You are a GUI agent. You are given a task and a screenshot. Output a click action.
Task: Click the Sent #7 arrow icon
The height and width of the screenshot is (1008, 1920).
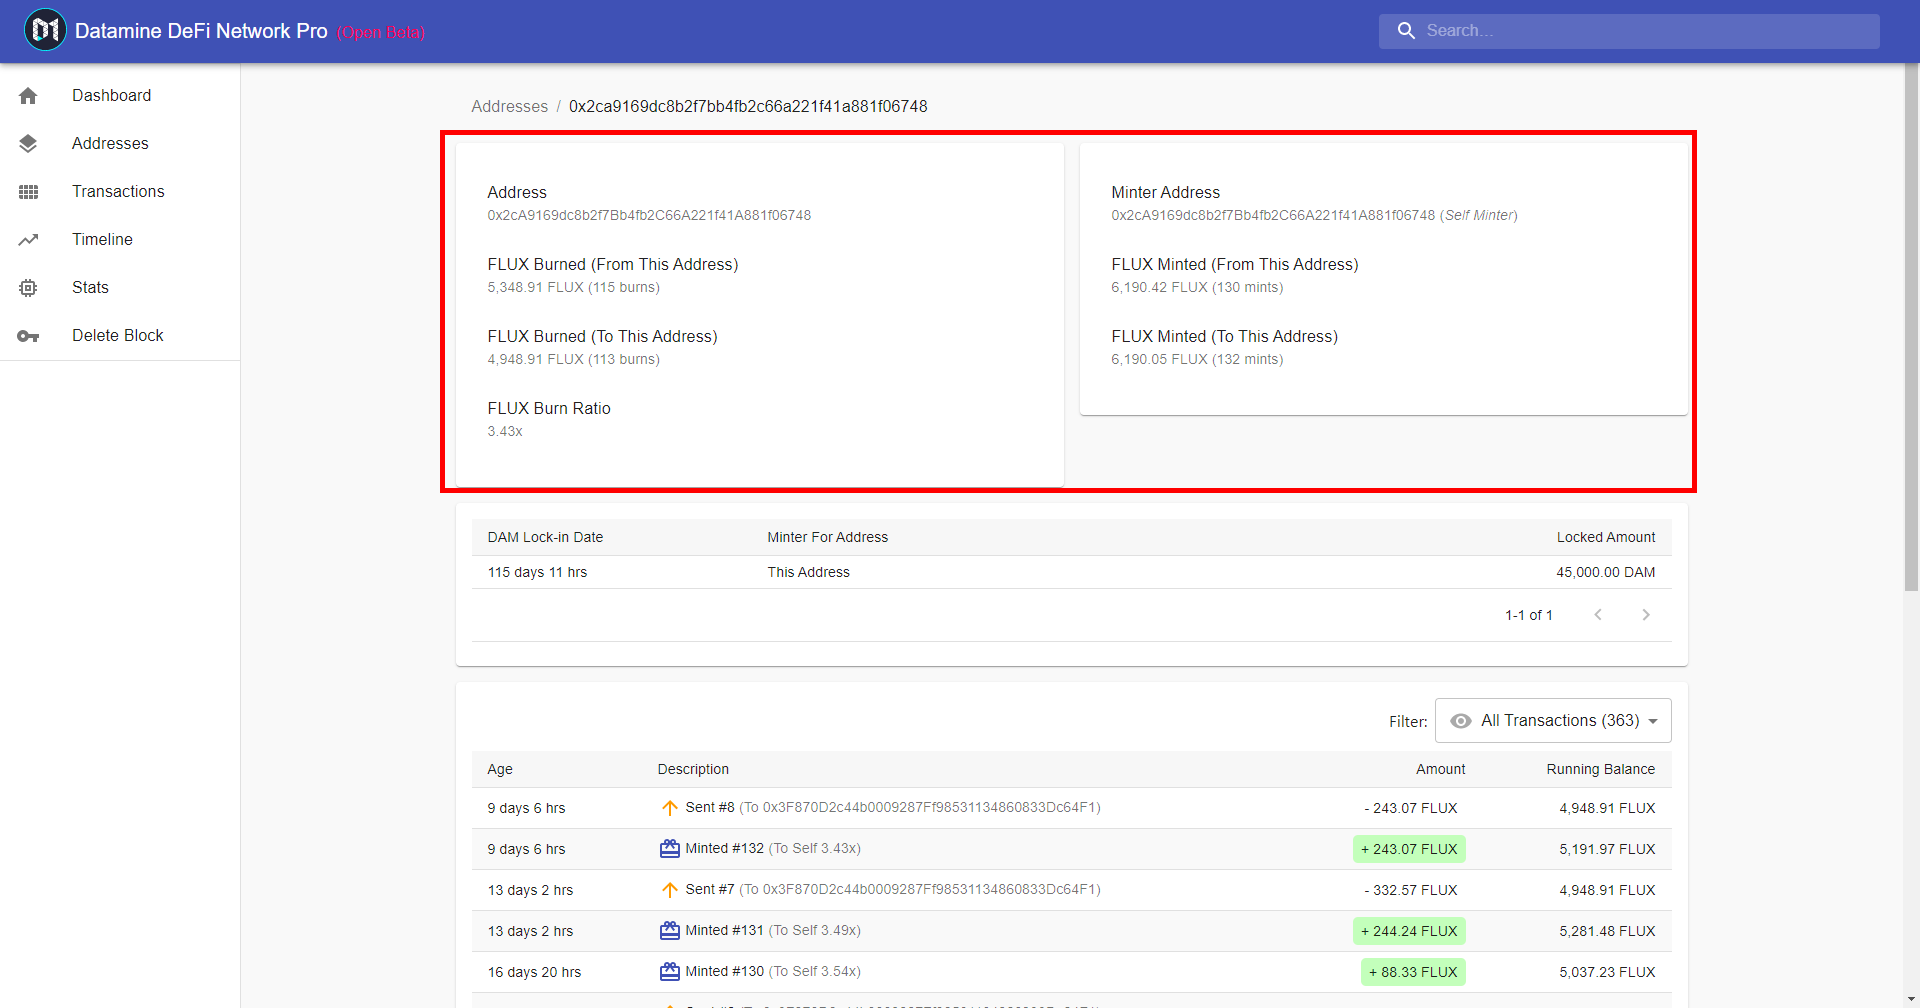(670, 890)
